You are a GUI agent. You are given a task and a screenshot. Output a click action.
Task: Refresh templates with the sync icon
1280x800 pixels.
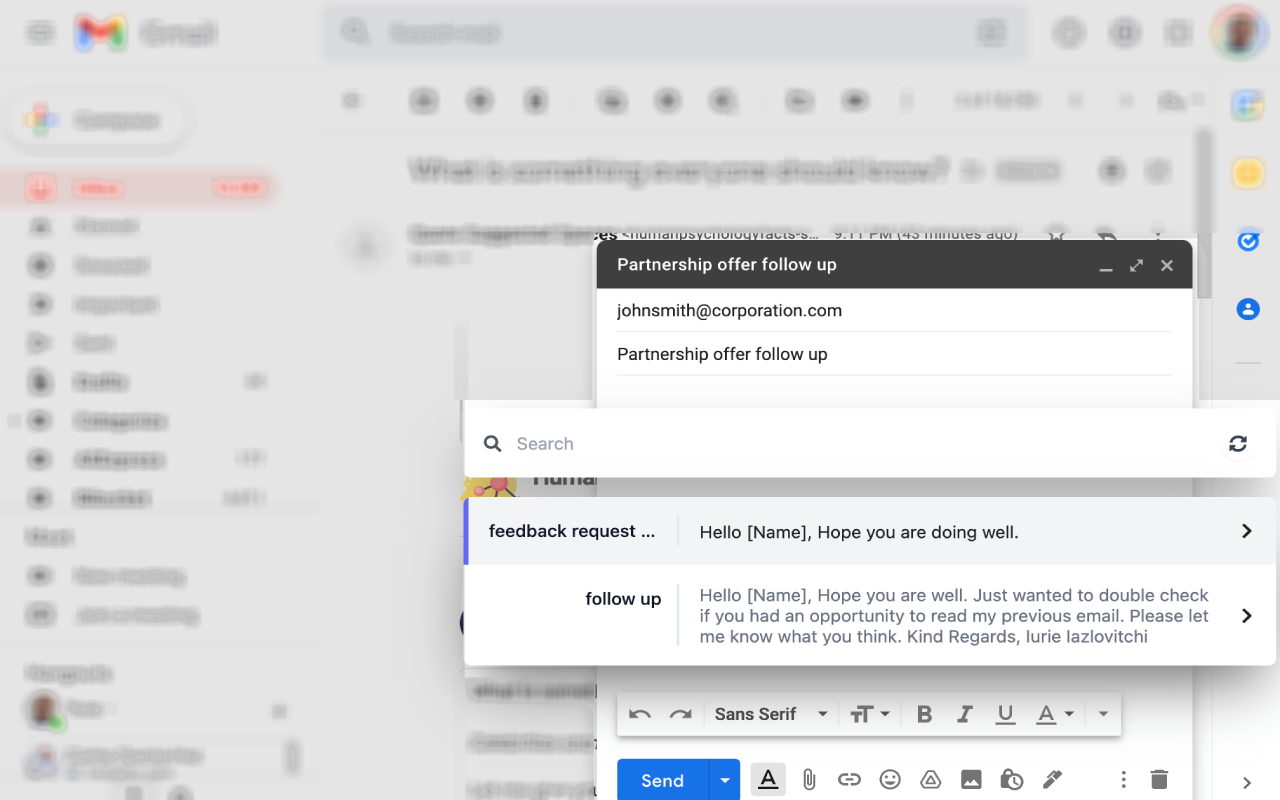(x=1238, y=444)
